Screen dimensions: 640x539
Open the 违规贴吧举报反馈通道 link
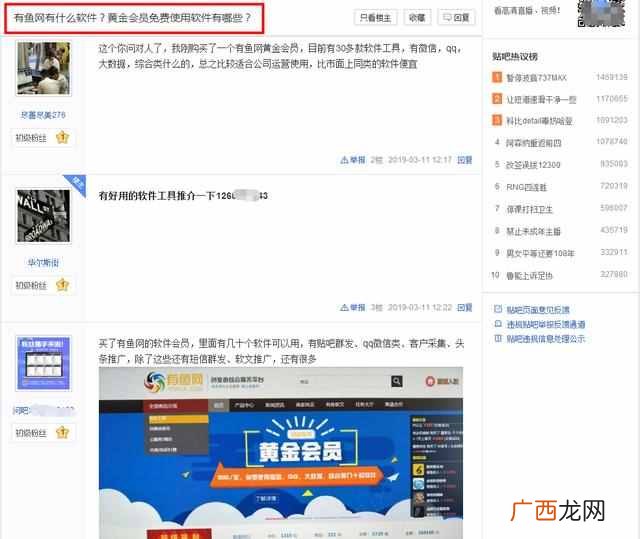click(546, 324)
